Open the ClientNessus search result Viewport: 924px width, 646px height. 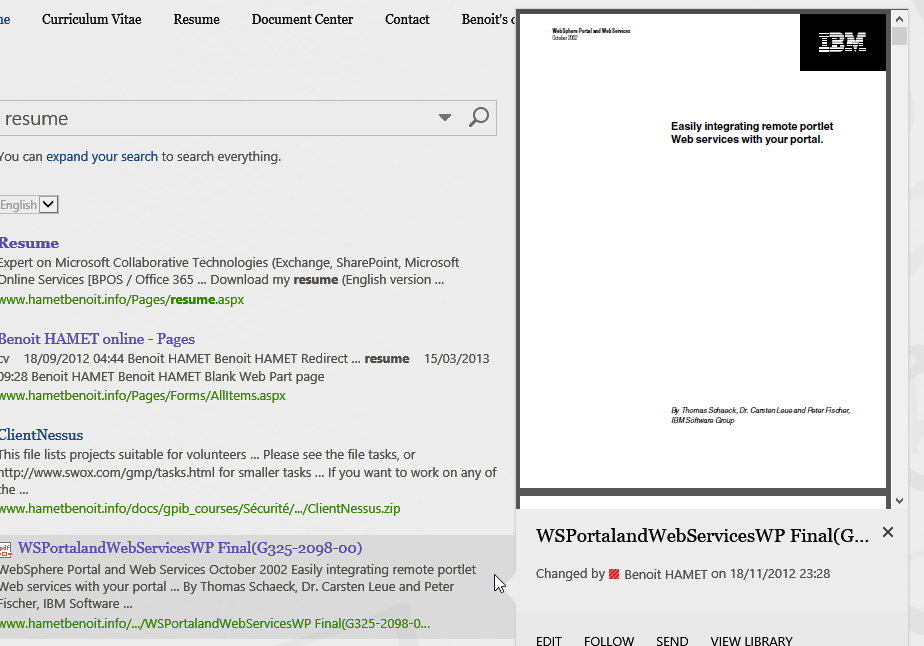(41, 435)
